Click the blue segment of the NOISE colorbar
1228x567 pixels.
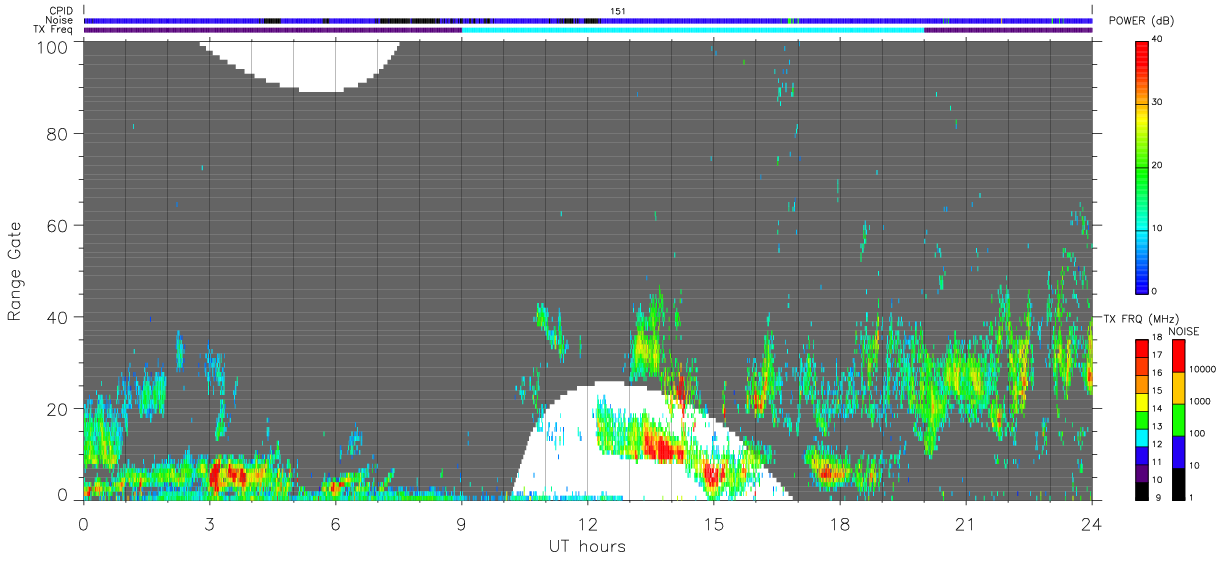[1178, 452]
